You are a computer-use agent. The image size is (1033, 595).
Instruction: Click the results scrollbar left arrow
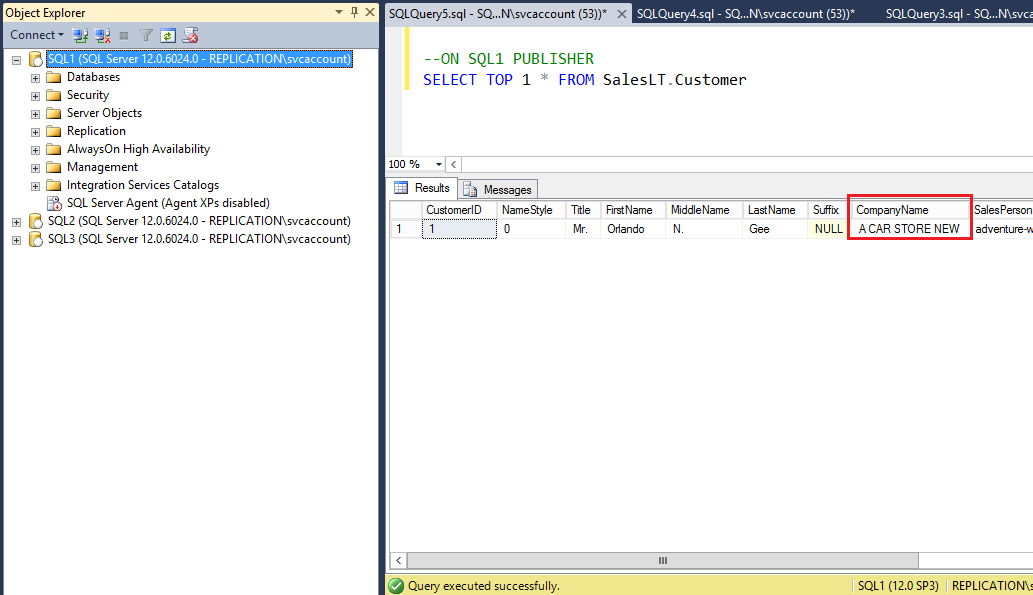coord(399,561)
